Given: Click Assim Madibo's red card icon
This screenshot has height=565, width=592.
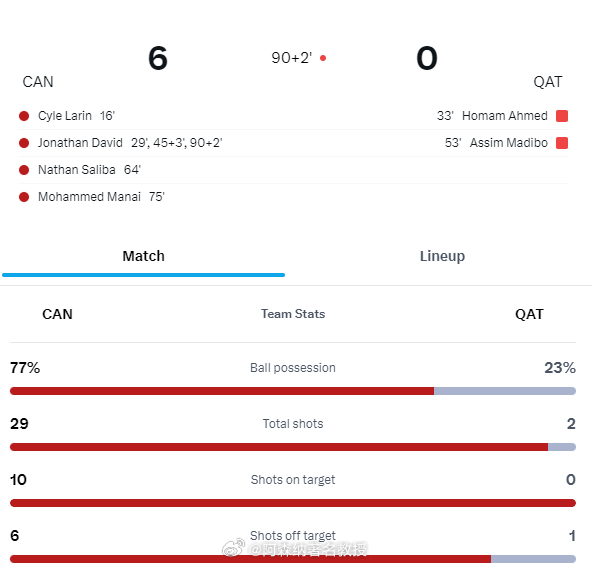Looking at the screenshot, I should [562, 143].
